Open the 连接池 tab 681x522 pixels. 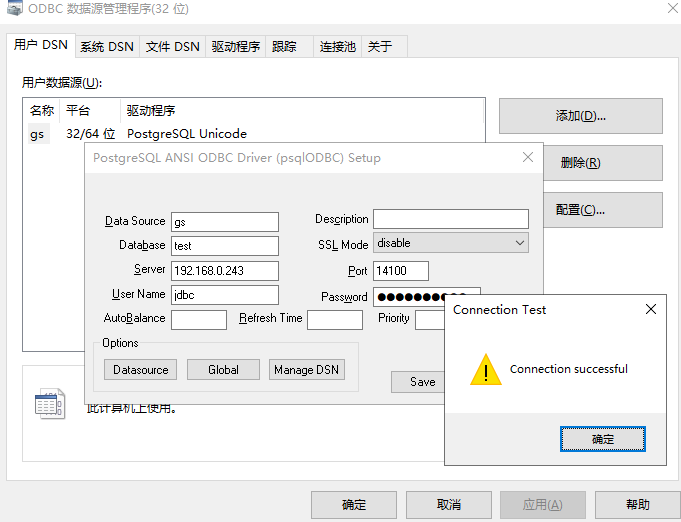337,46
